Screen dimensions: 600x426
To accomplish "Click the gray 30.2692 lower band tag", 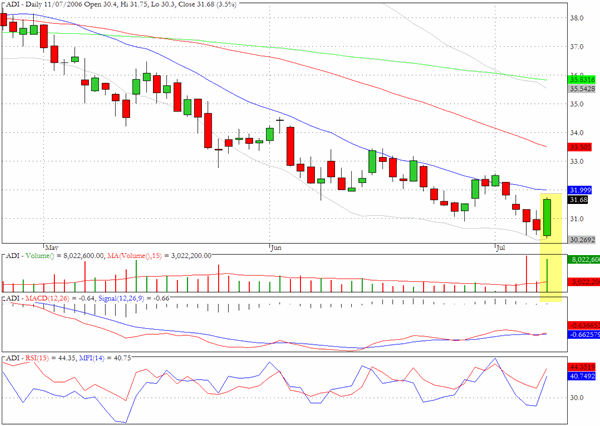I will click(582, 240).
